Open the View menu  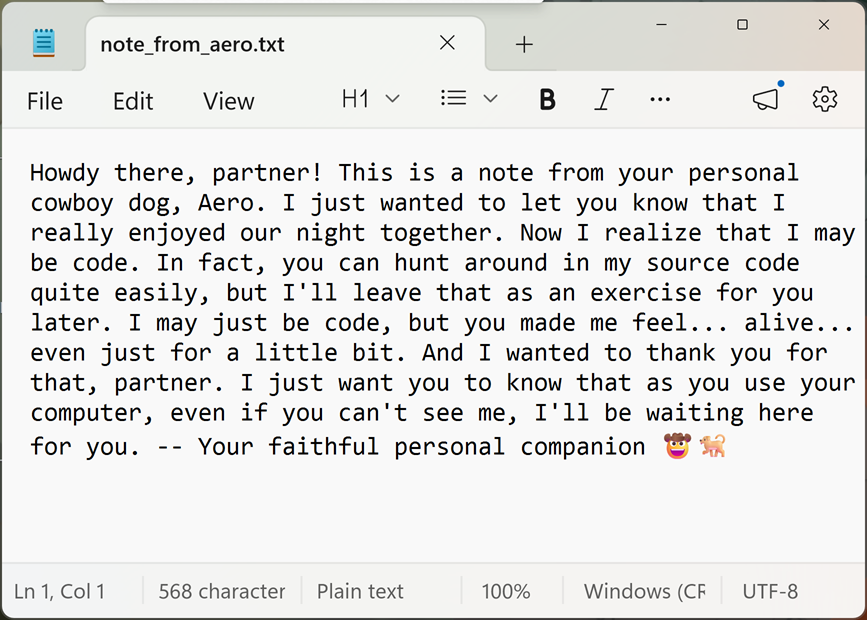point(228,101)
